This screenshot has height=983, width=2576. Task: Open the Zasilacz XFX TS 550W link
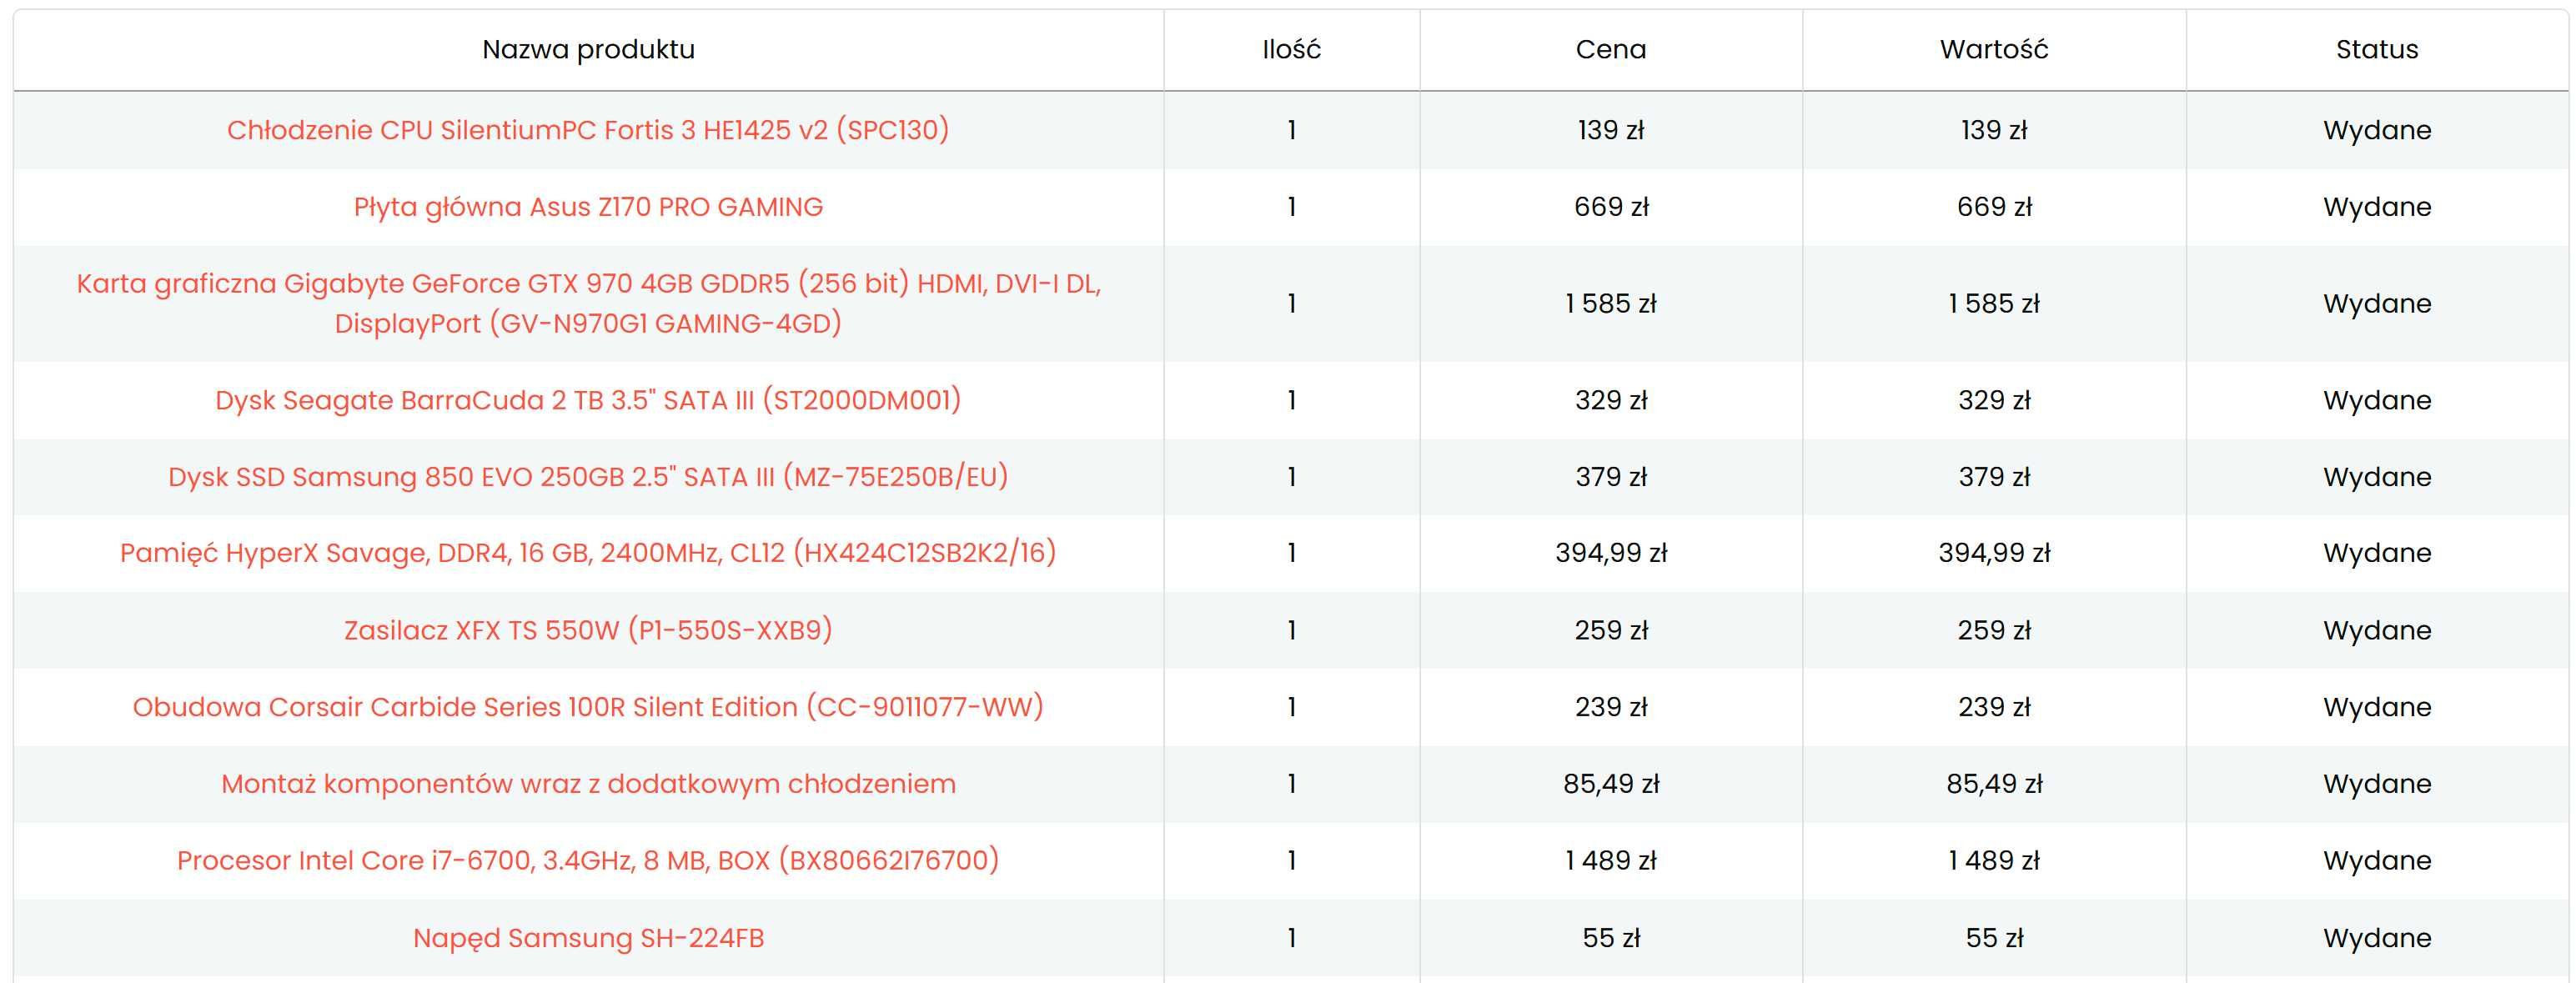pos(588,630)
